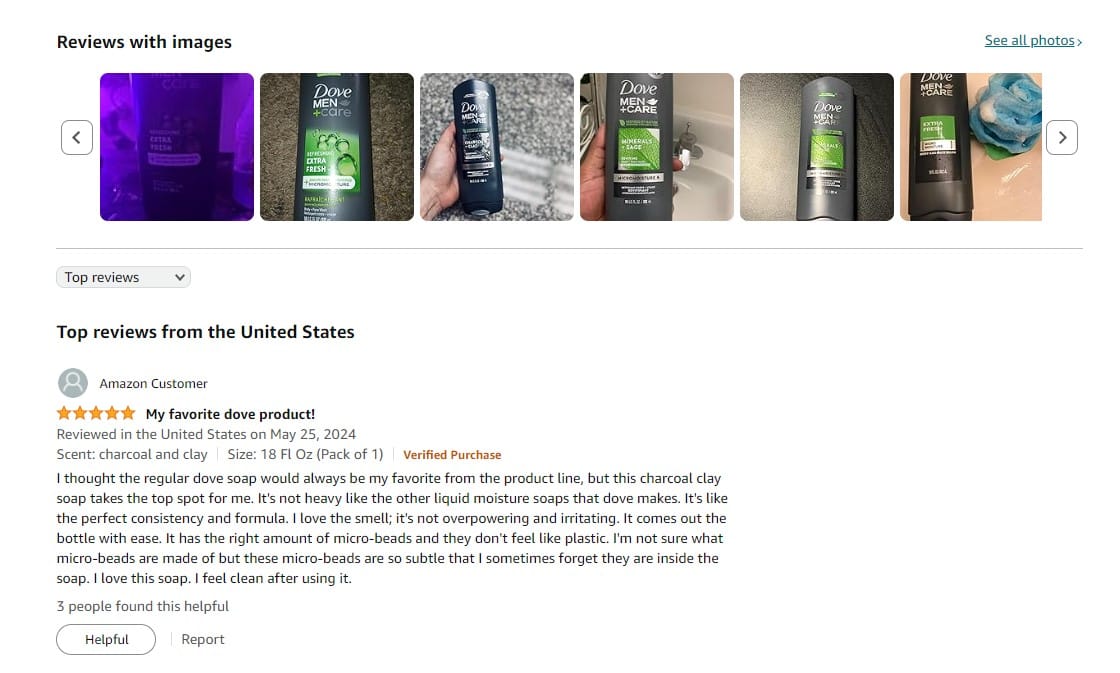The image size is (1120, 673).
Task: View the gray bottle on dark surface photo
Action: click(817, 146)
